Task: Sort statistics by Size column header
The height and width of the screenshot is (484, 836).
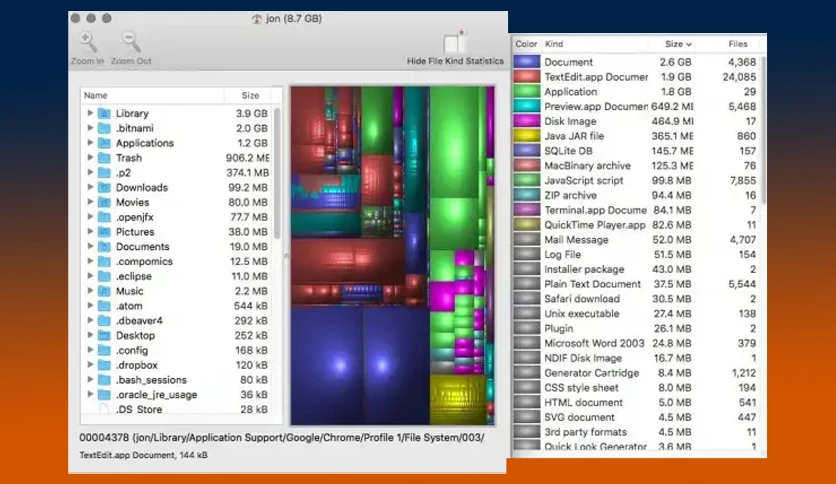Action: tap(672, 44)
